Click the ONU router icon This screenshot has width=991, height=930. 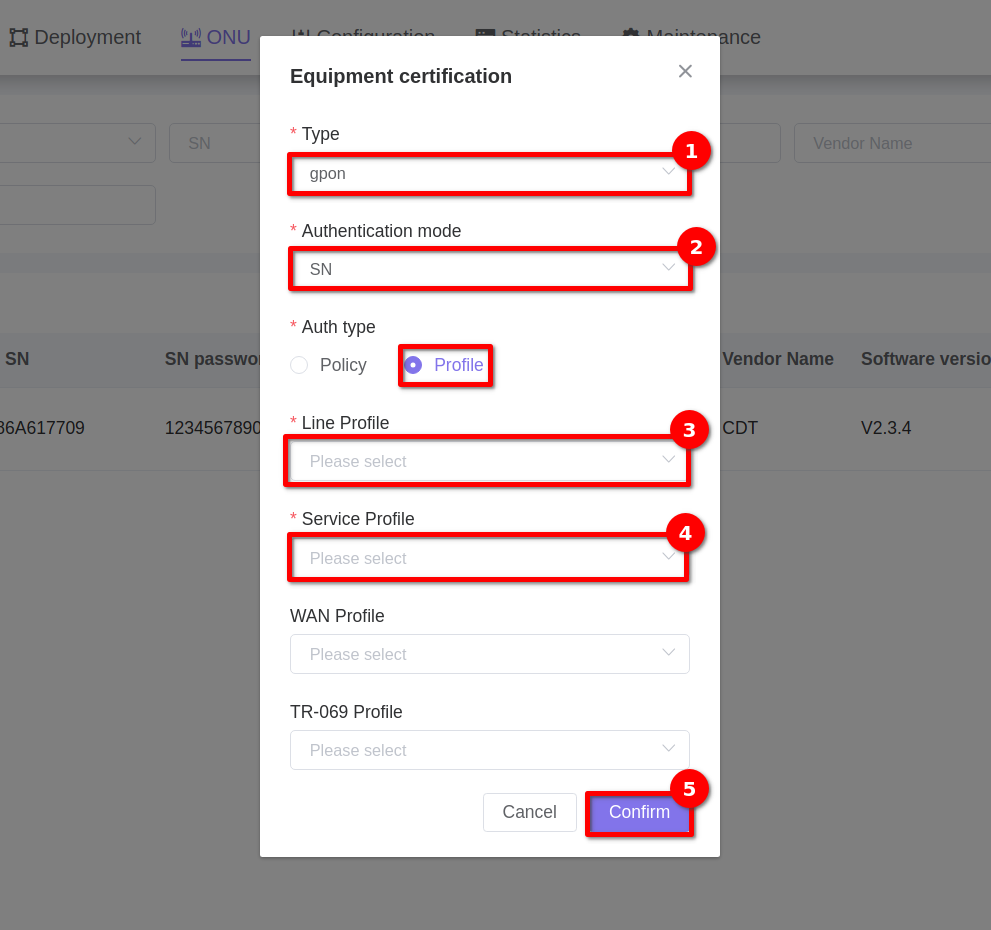click(191, 38)
